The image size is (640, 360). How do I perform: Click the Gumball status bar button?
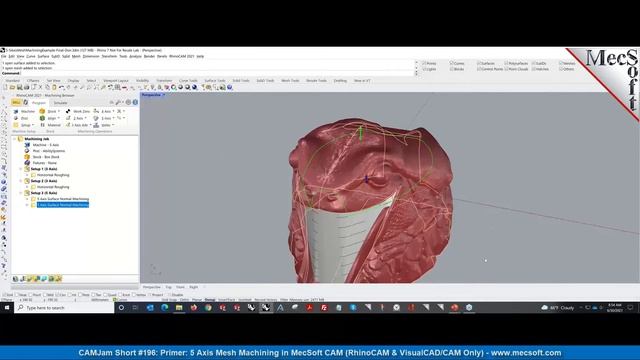click(x=245, y=300)
